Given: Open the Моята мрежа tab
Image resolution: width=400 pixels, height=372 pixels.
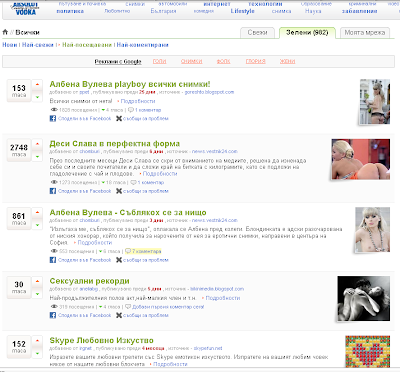Looking at the screenshot, I should 365,33.
